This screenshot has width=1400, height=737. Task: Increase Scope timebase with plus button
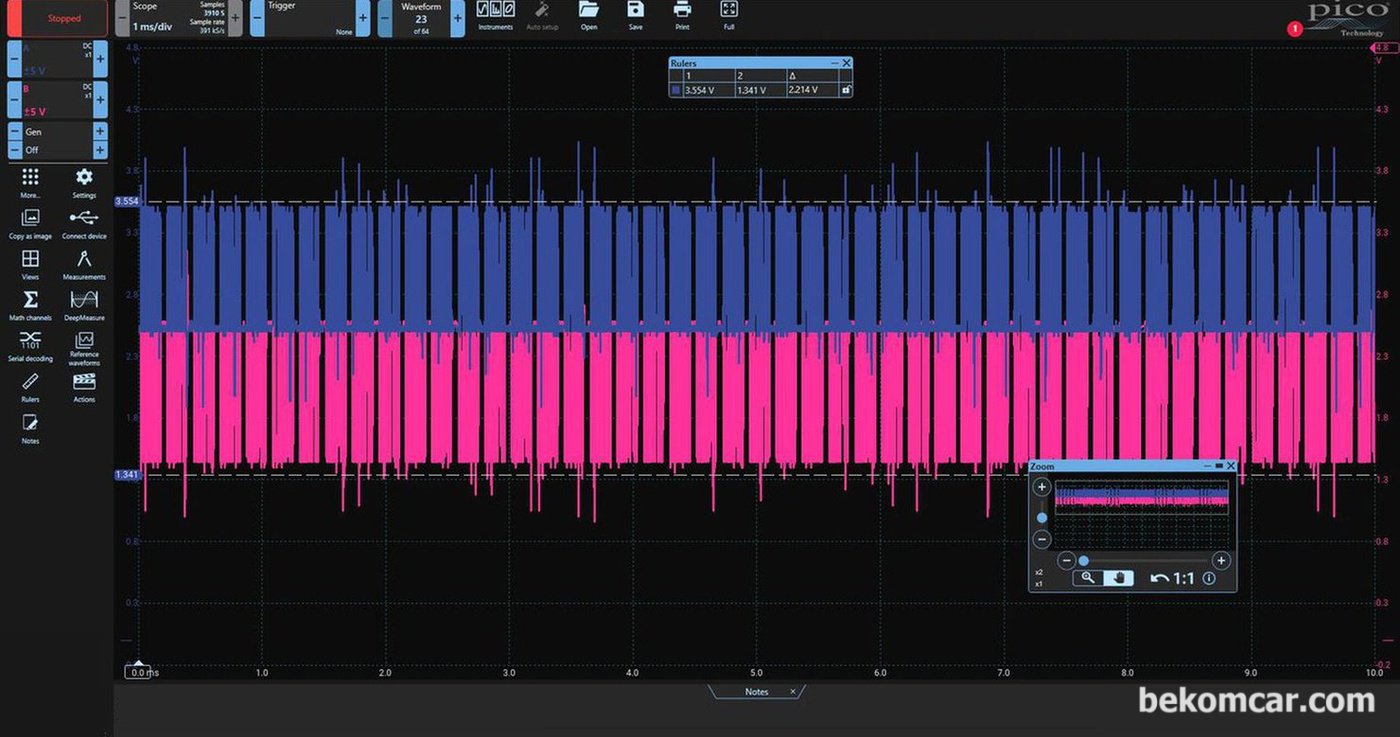coord(235,18)
